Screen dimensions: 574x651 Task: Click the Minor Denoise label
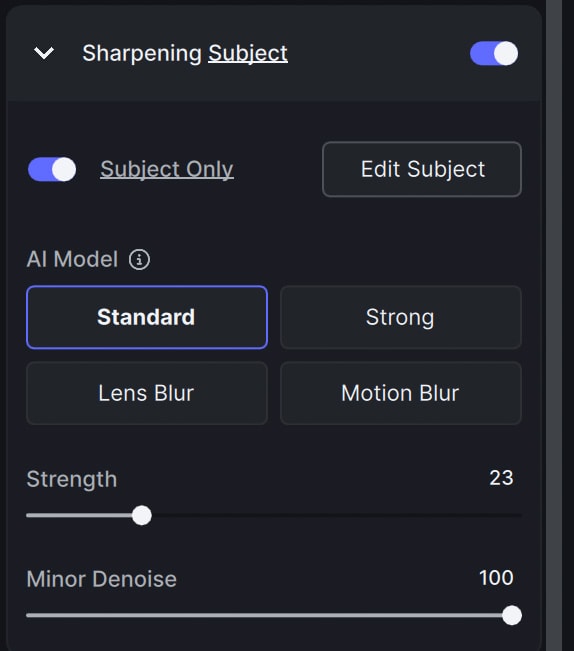[102, 579]
